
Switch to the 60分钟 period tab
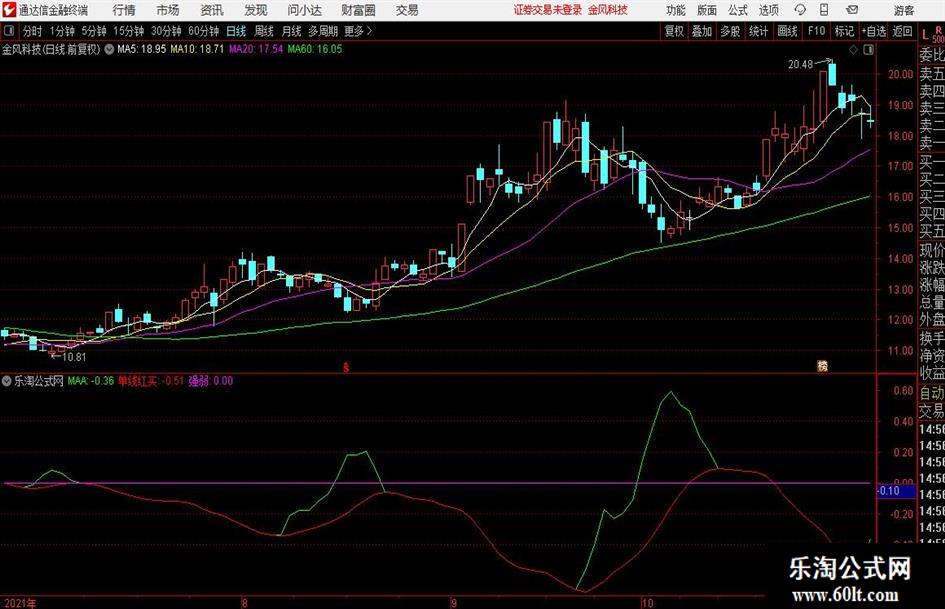click(x=204, y=31)
